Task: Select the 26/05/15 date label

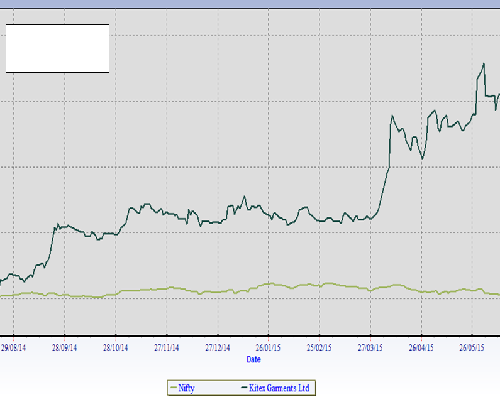Action: 472,348
